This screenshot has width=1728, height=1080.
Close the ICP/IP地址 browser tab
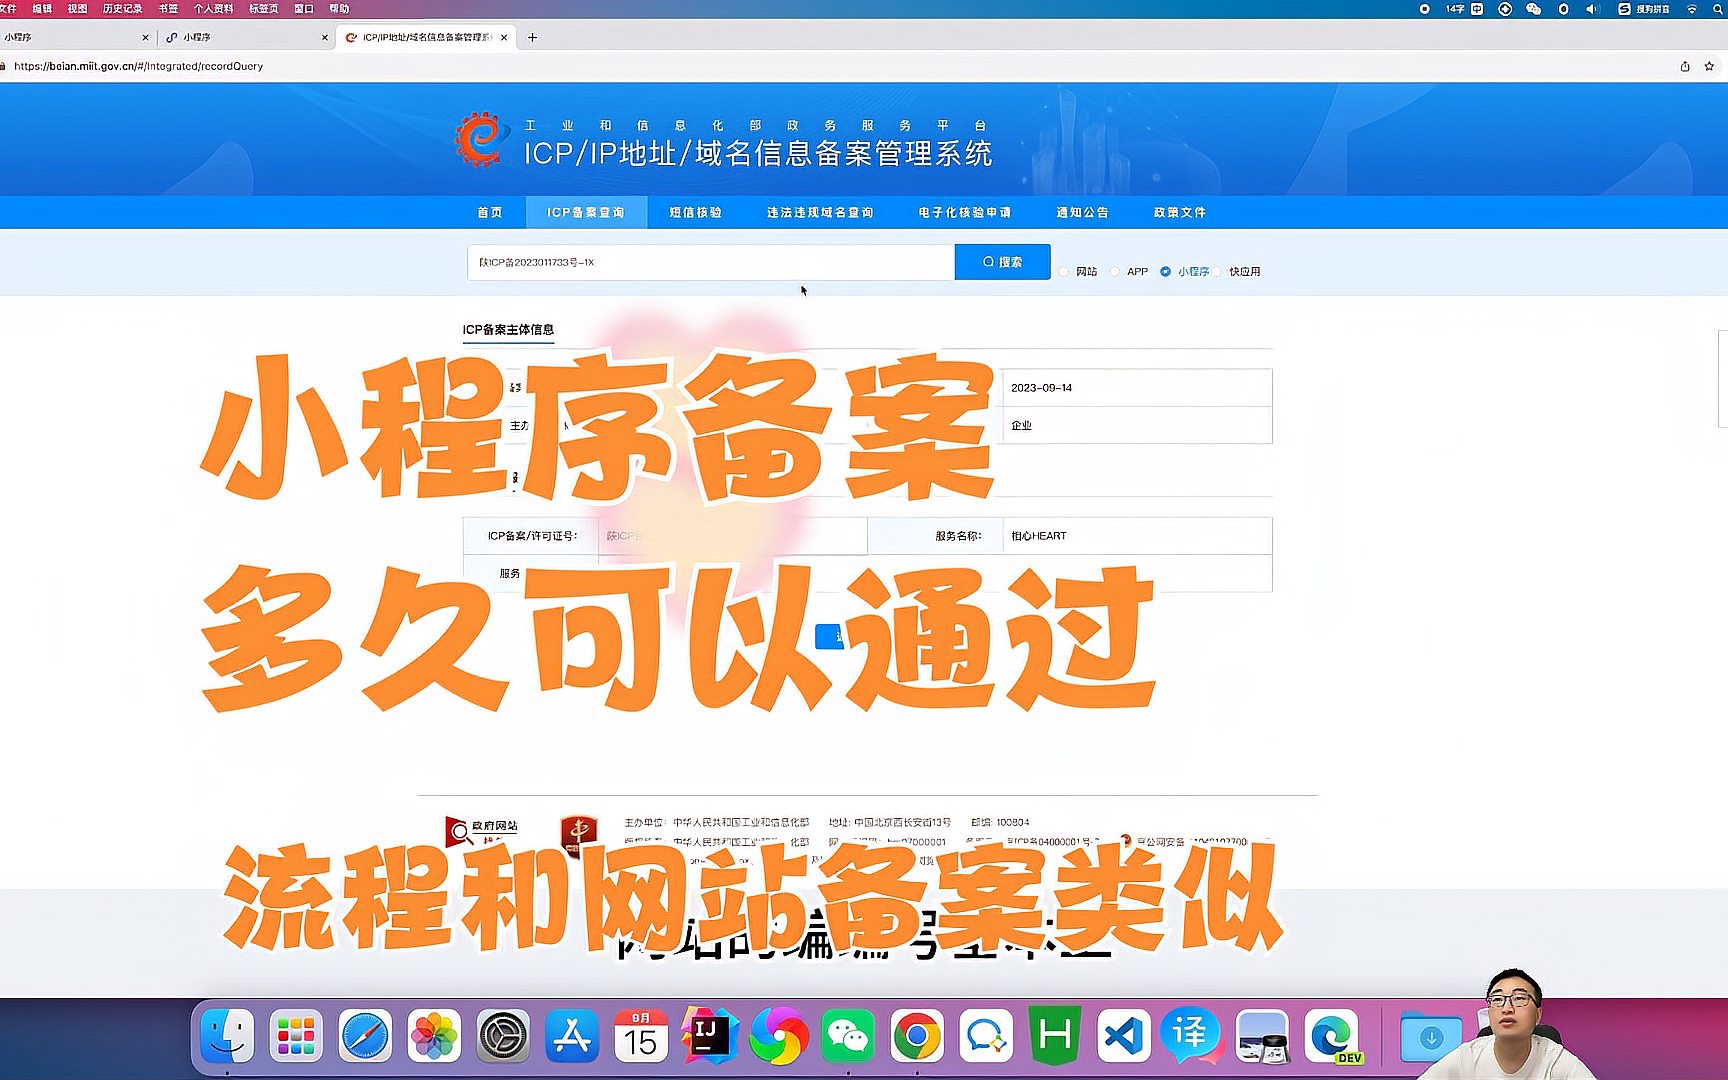(504, 37)
